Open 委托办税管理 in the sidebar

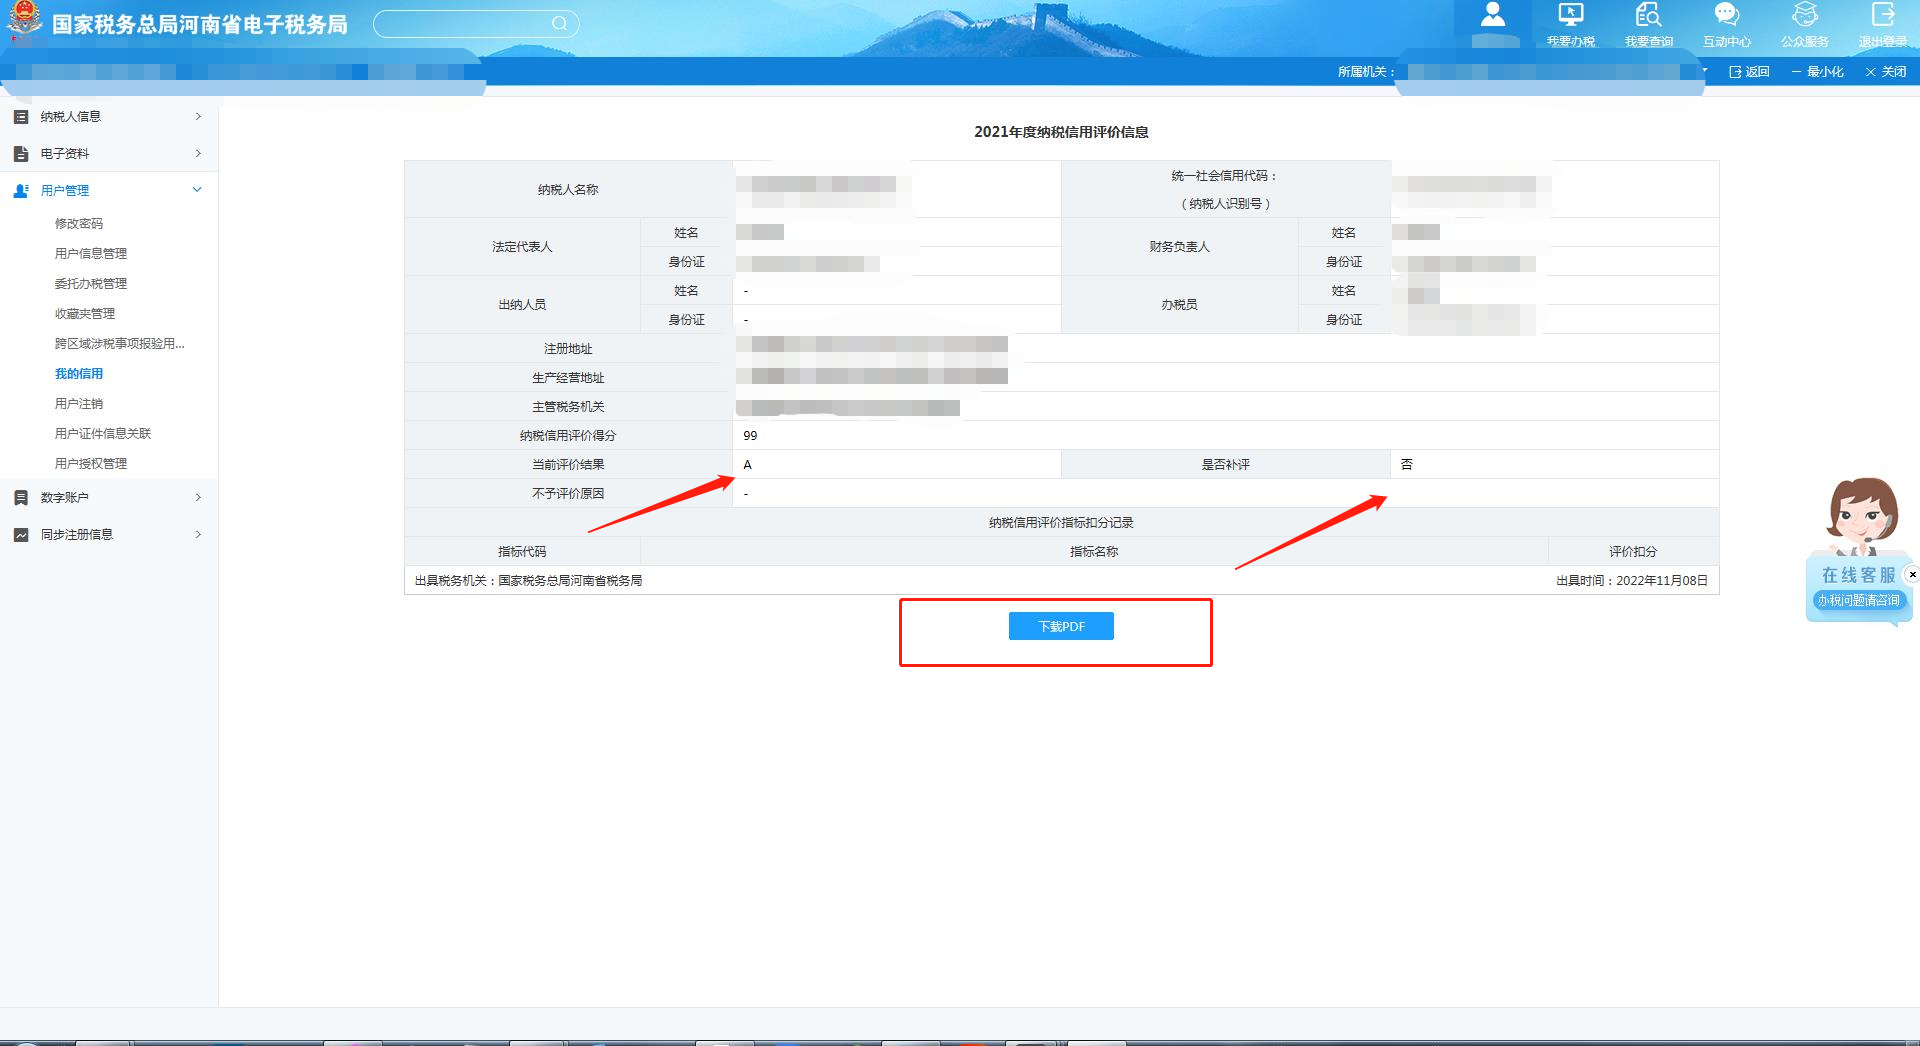91,284
